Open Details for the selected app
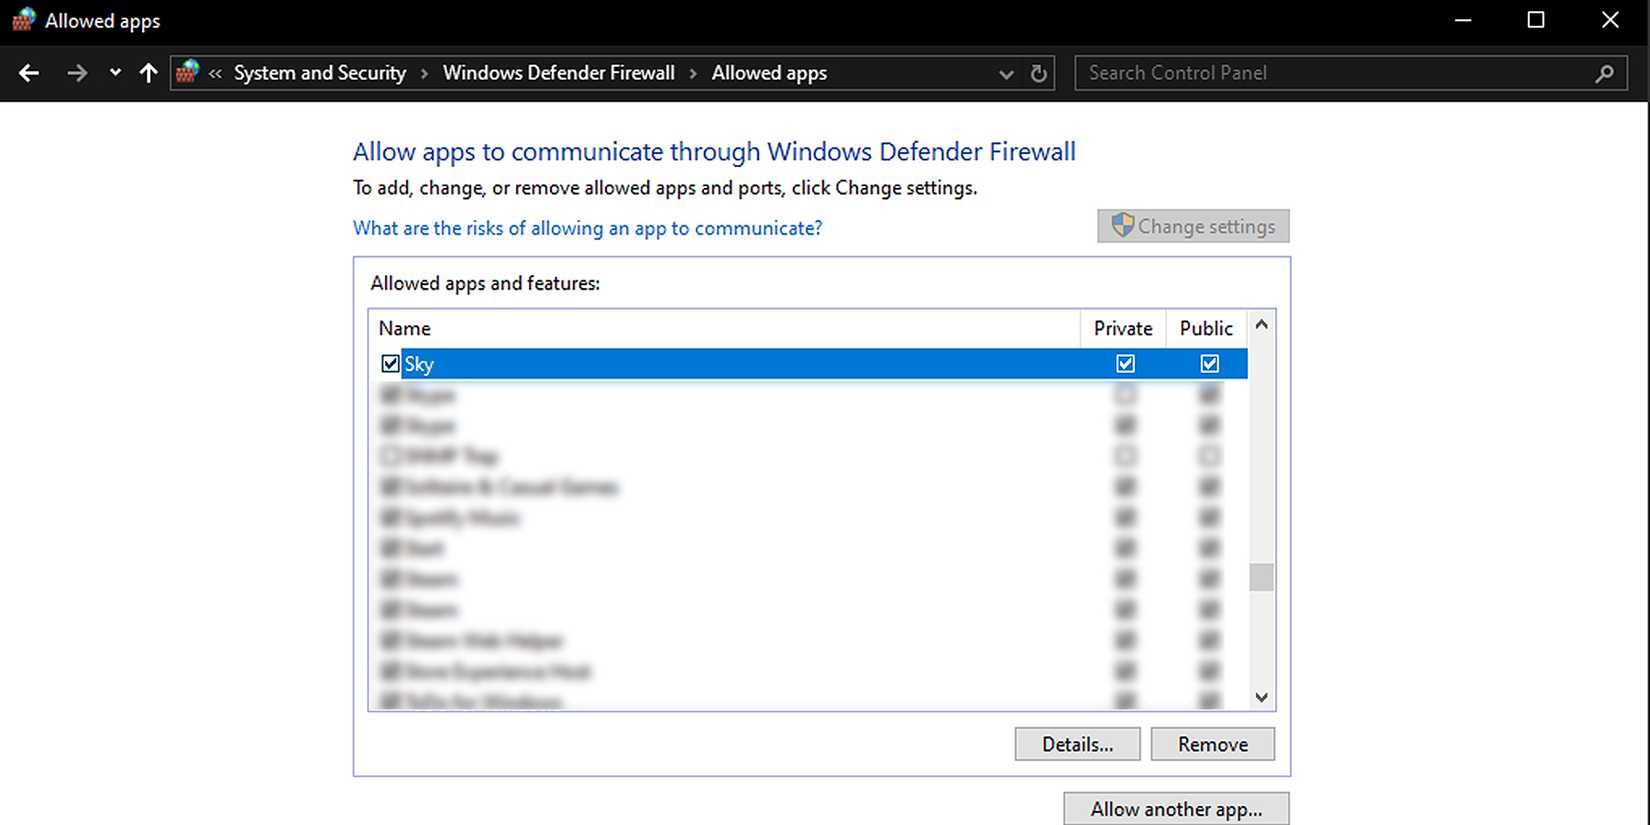Viewport: 1650px width, 825px height. (1077, 744)
